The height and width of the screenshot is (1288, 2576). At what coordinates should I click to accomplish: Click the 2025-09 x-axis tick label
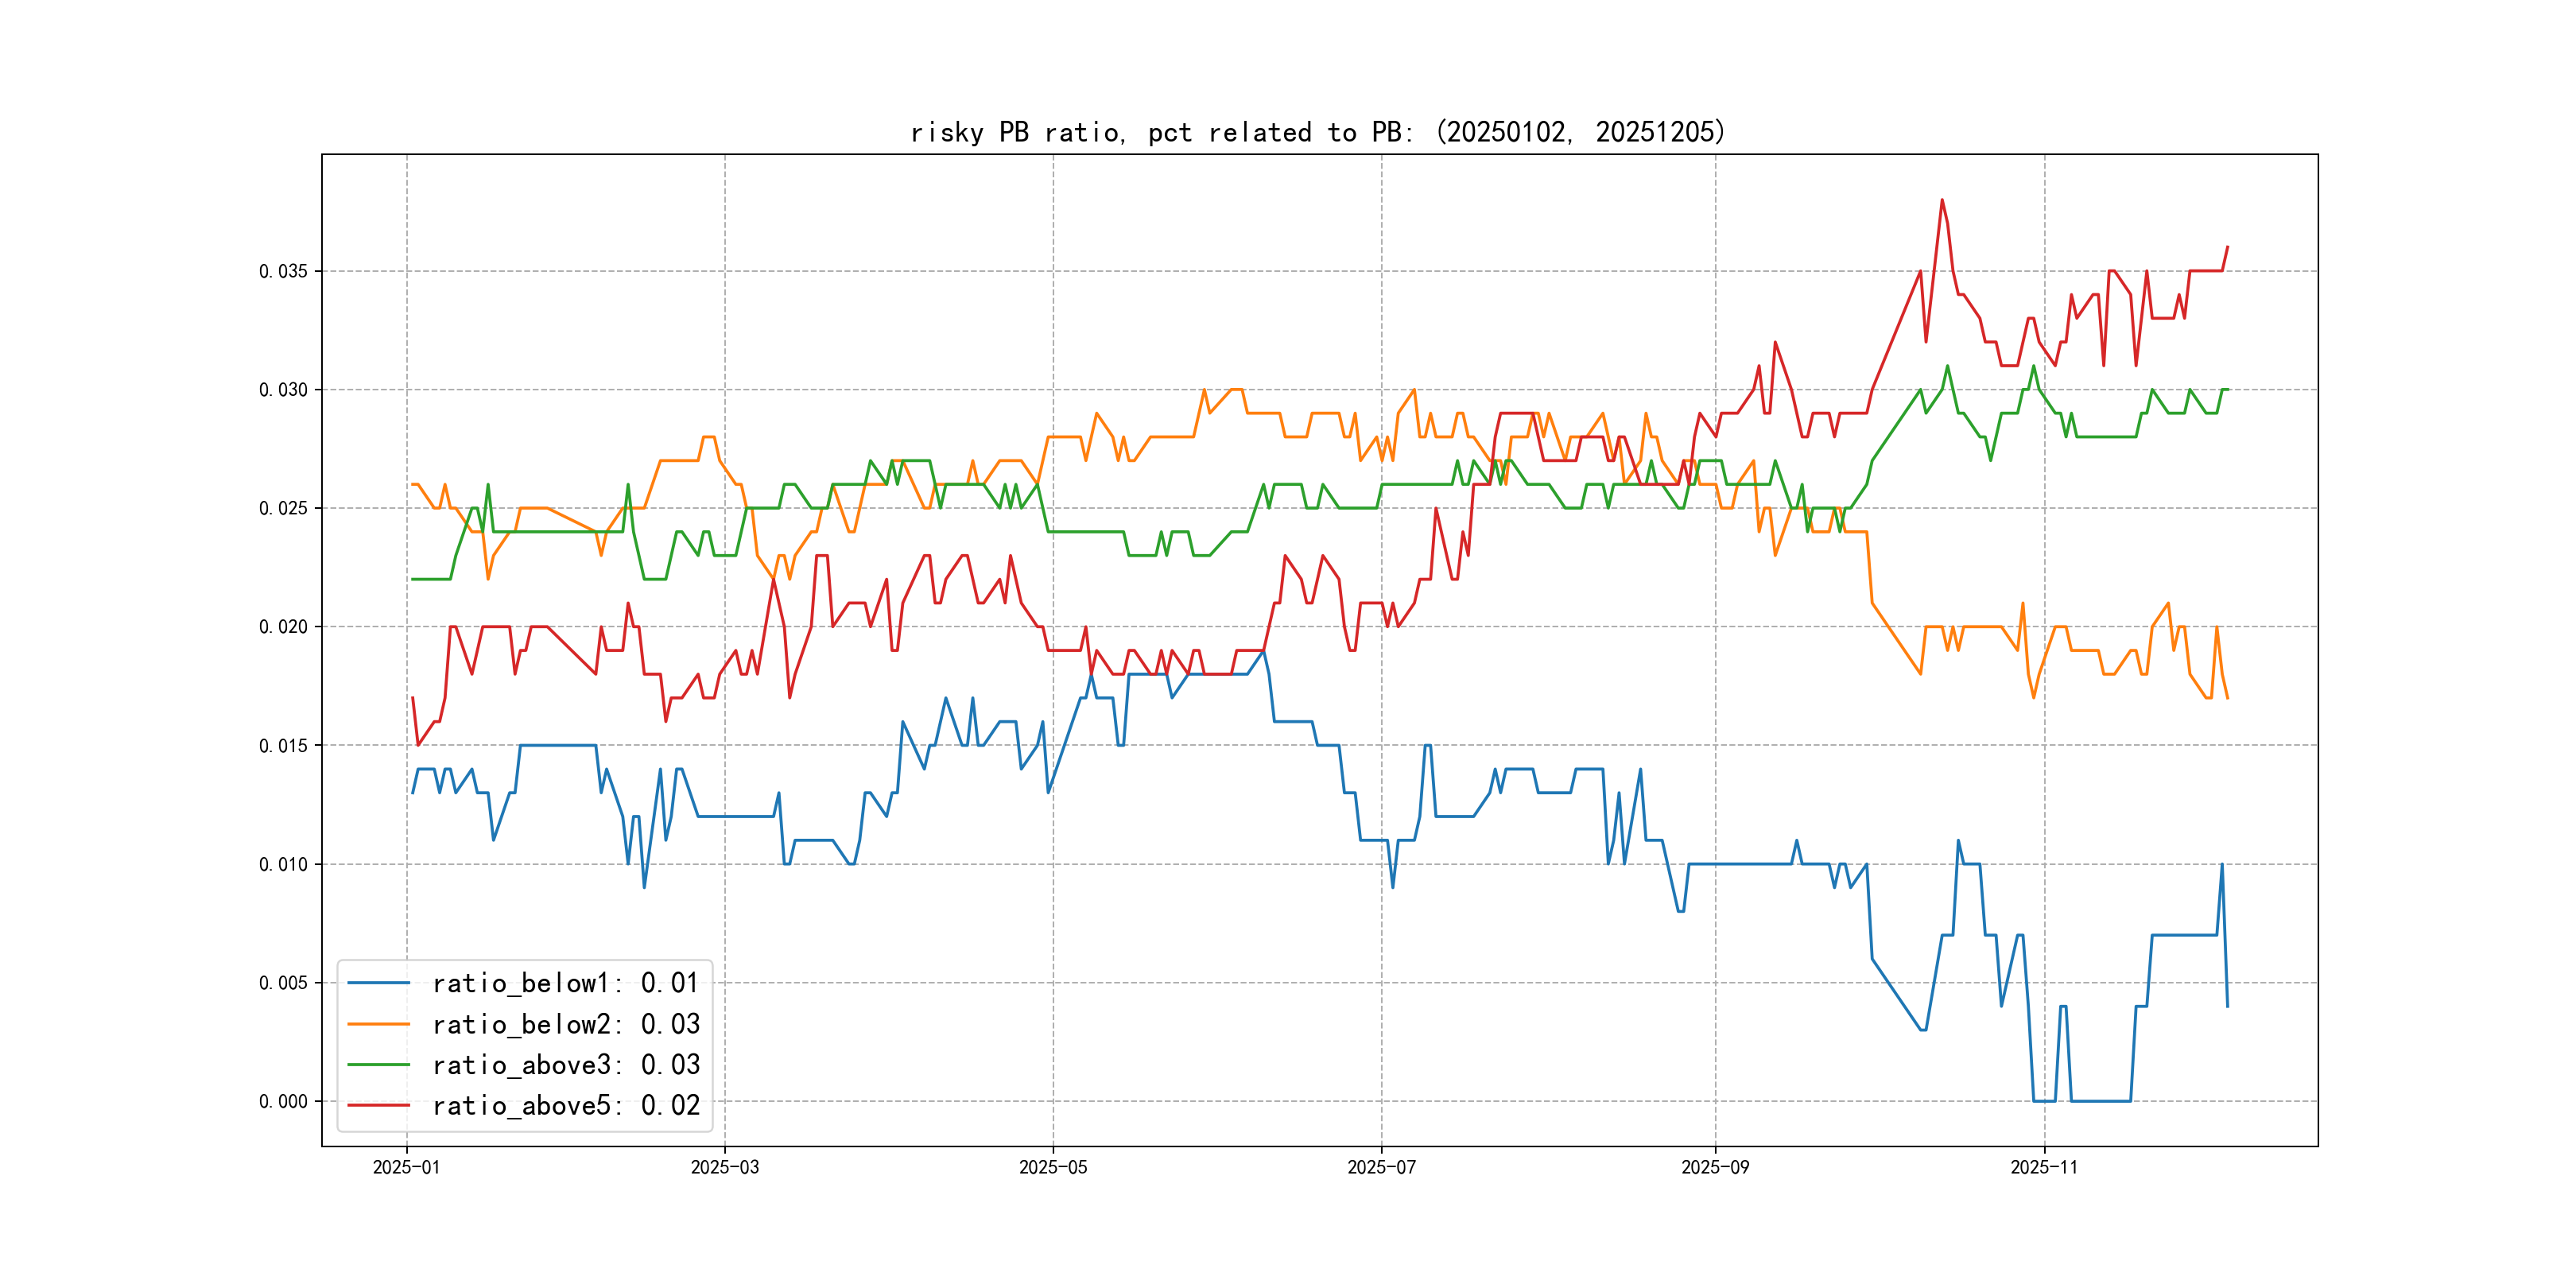click(x=1715, y=1167)
